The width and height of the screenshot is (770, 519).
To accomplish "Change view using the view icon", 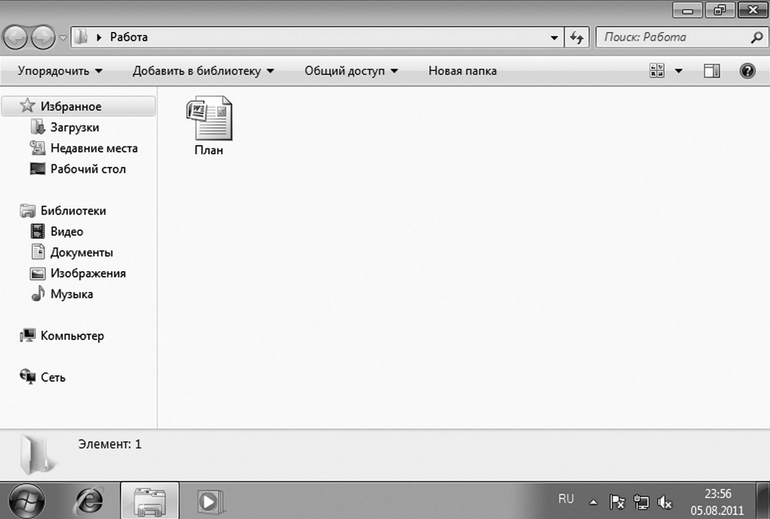I will pos(657,71).
